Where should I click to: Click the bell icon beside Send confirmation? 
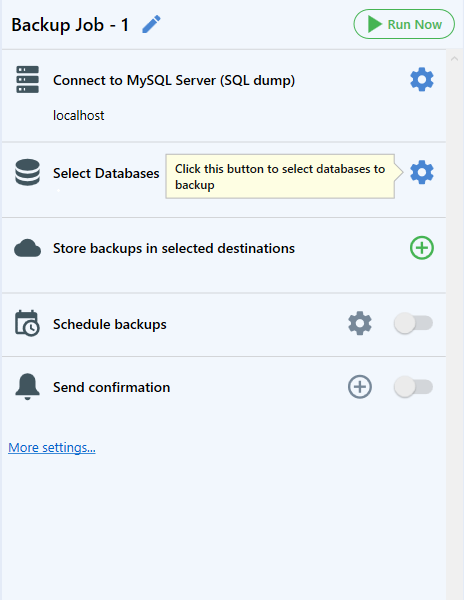27,387
